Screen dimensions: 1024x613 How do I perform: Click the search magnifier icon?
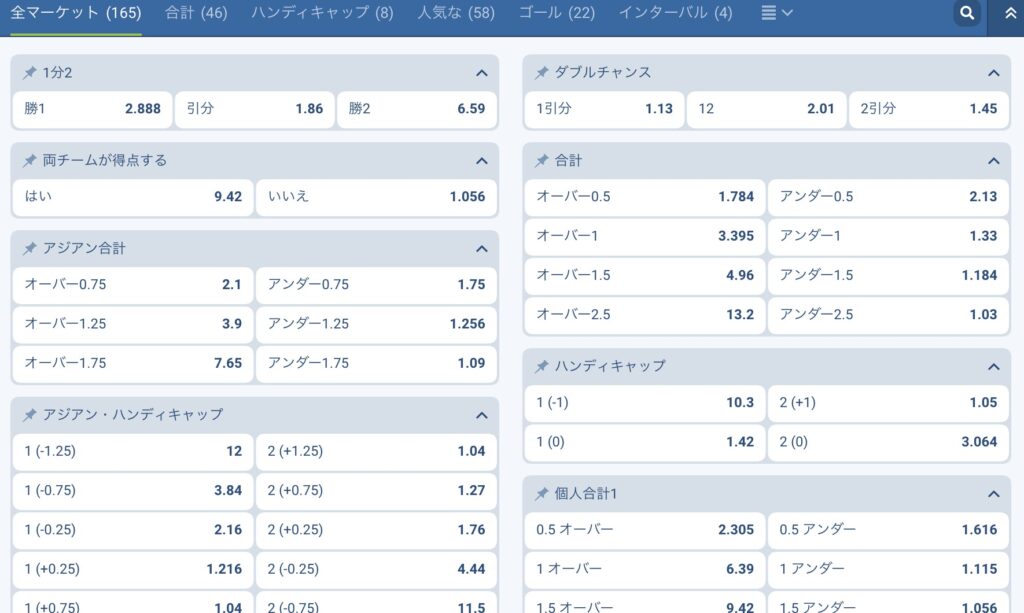pyautogui.click(x=966, y=13)
